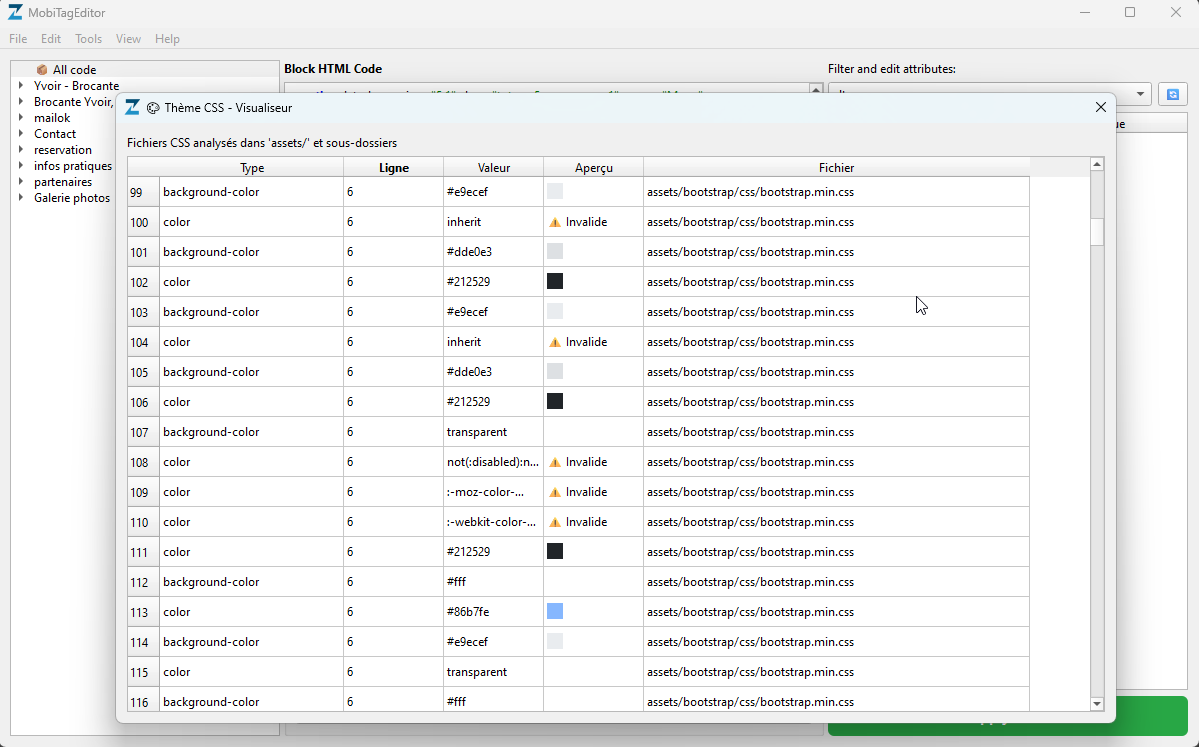The height and width of the screenshot is (747, 1199).
Task: Click the palette icon in the dialog title
Action: (x=153, y=108)
